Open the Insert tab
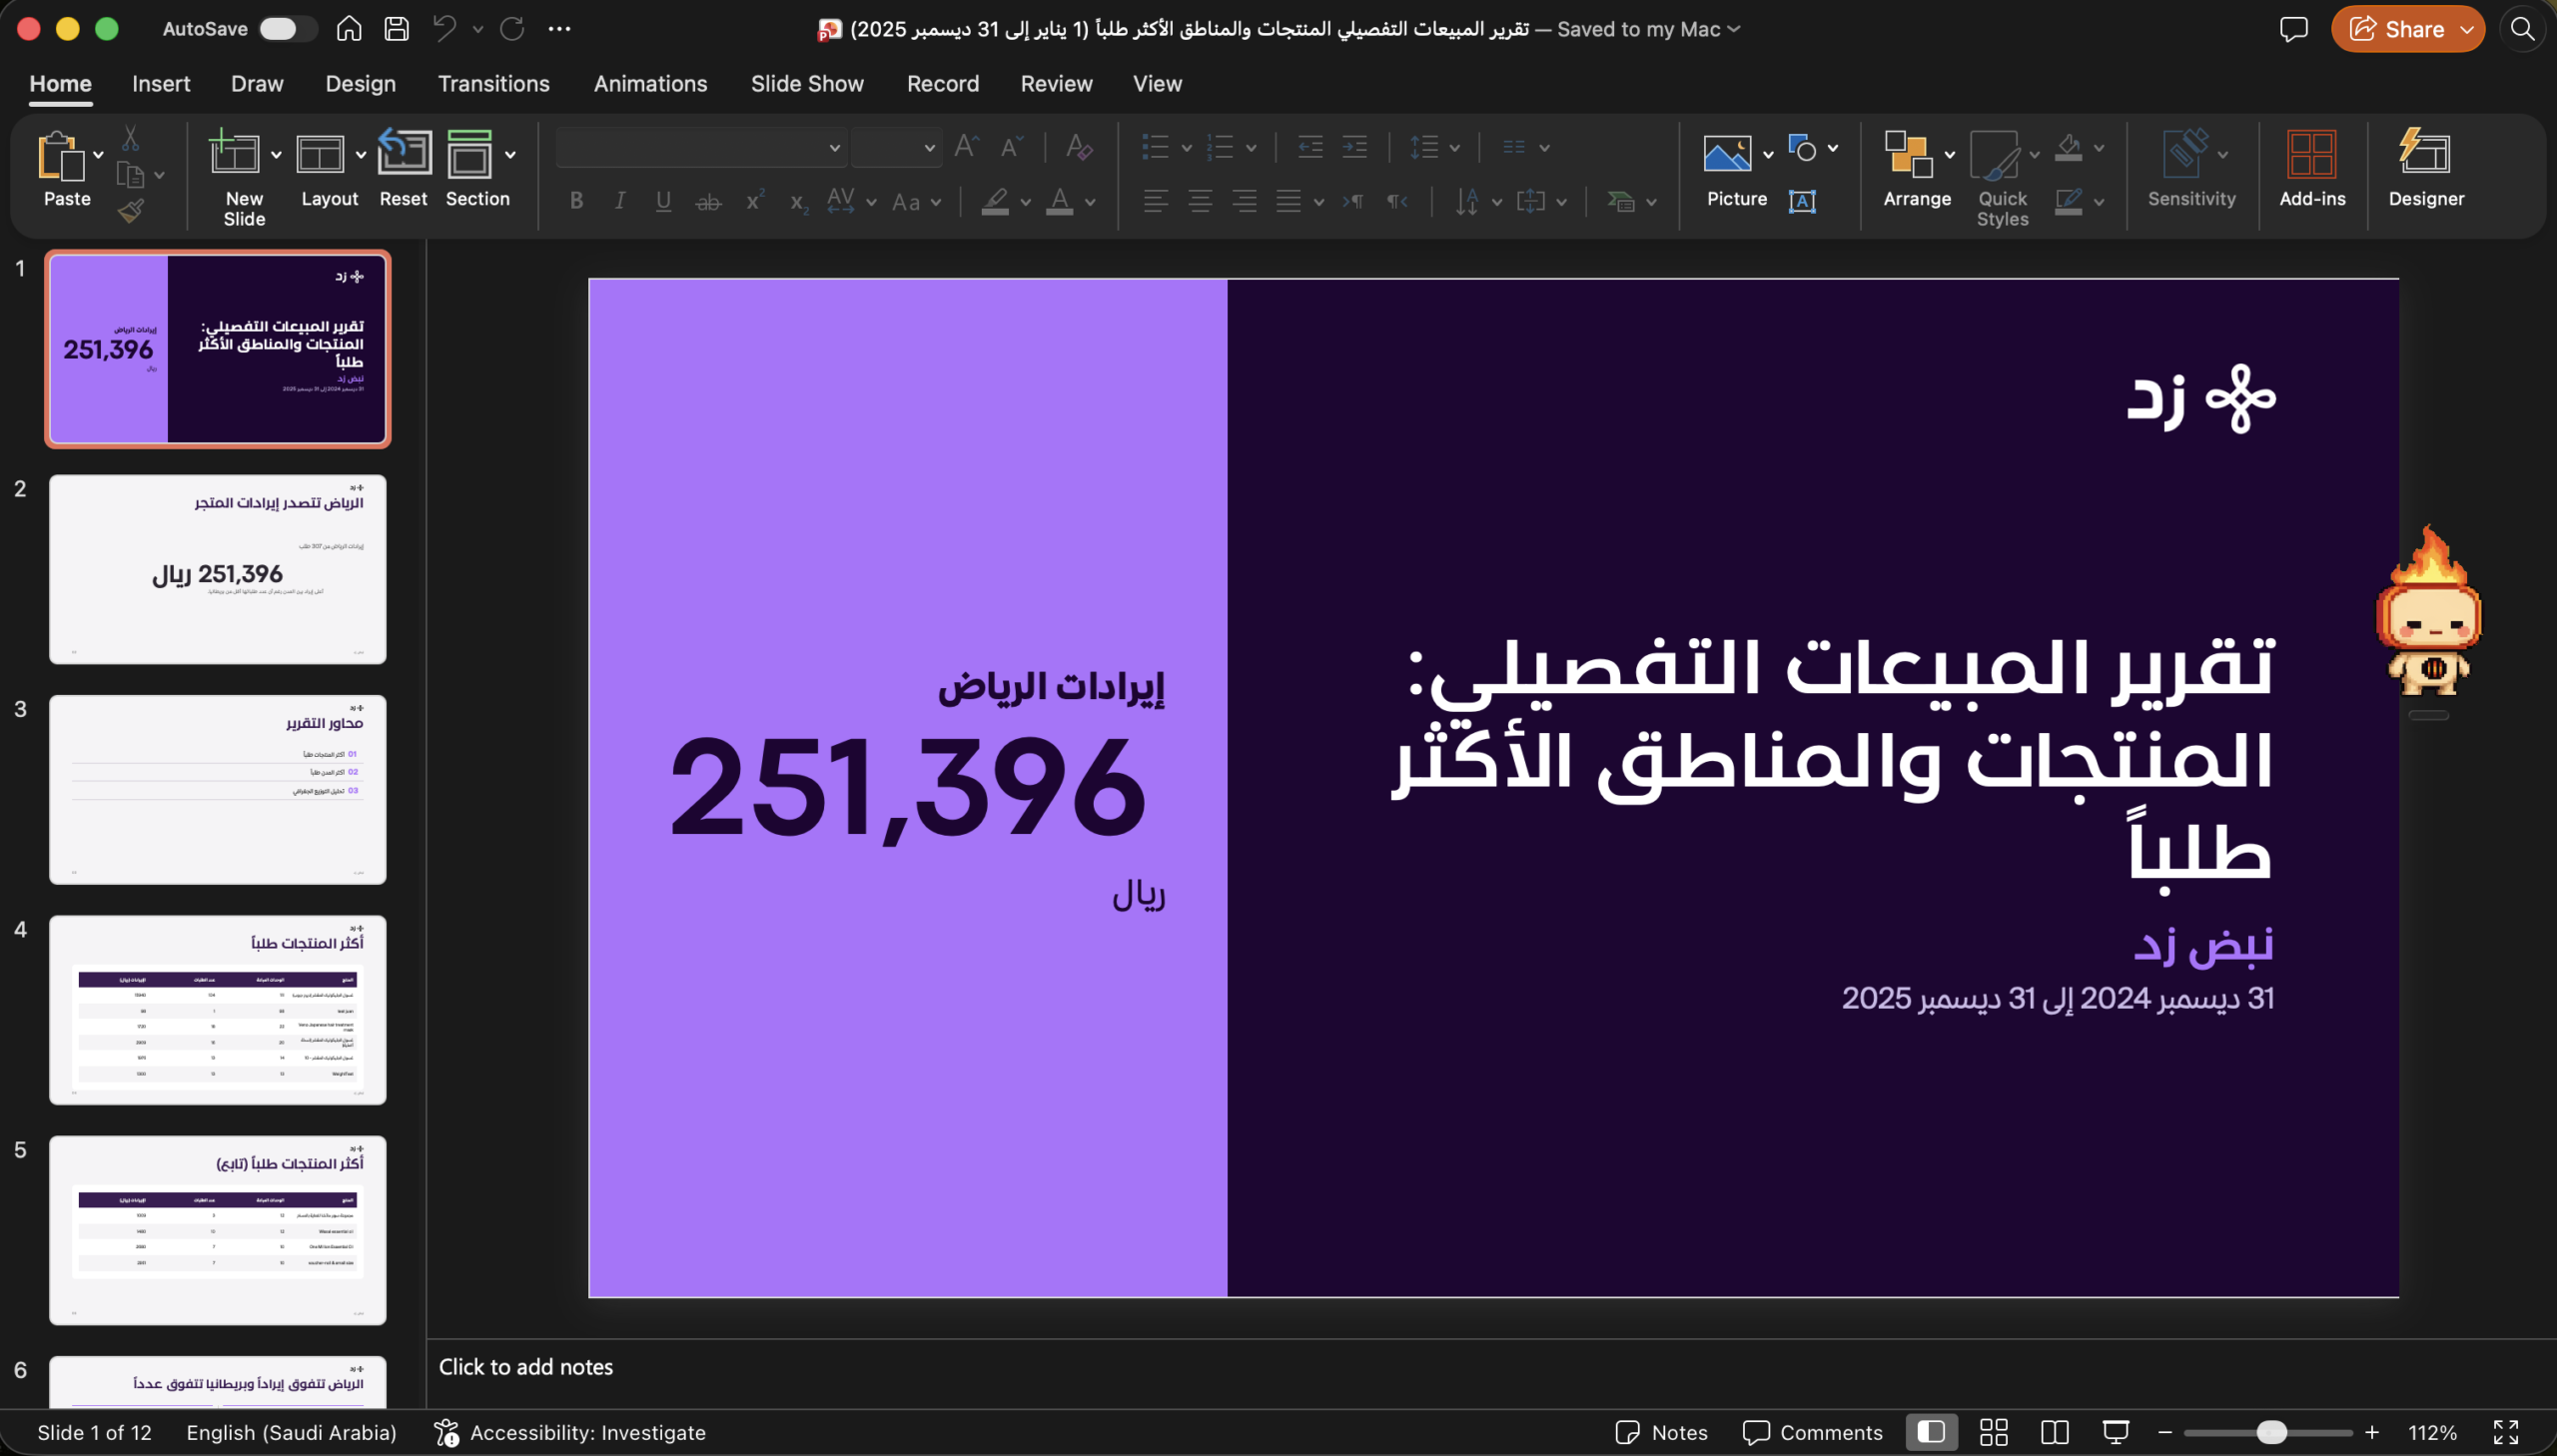 tap(161, 84)
